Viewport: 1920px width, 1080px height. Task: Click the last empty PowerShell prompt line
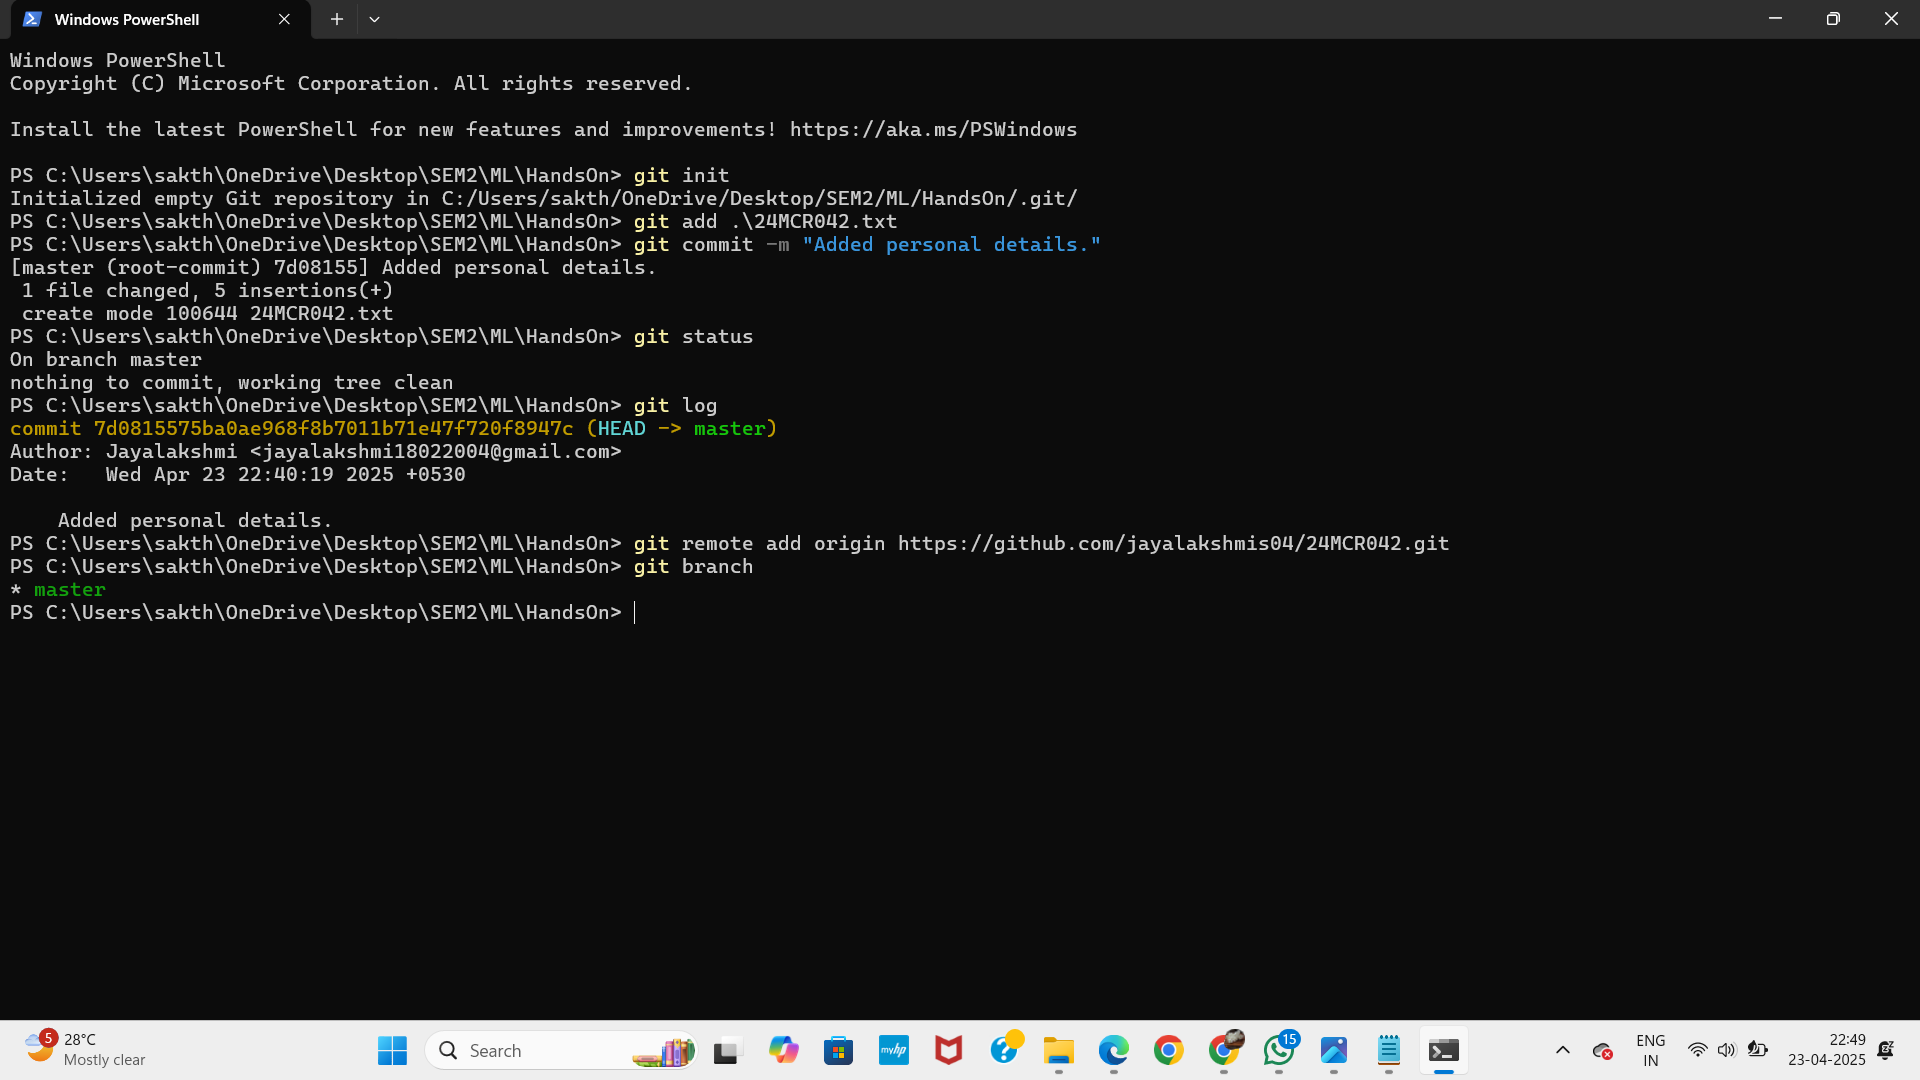pyautogui.click(x=322, y=612)
